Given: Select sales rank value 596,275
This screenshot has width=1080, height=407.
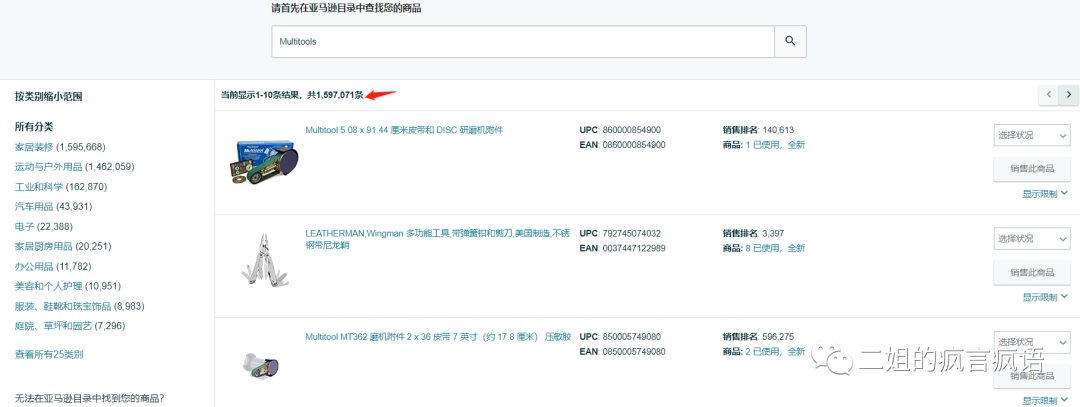Looking at the screenshot, I should click(778, 337).
